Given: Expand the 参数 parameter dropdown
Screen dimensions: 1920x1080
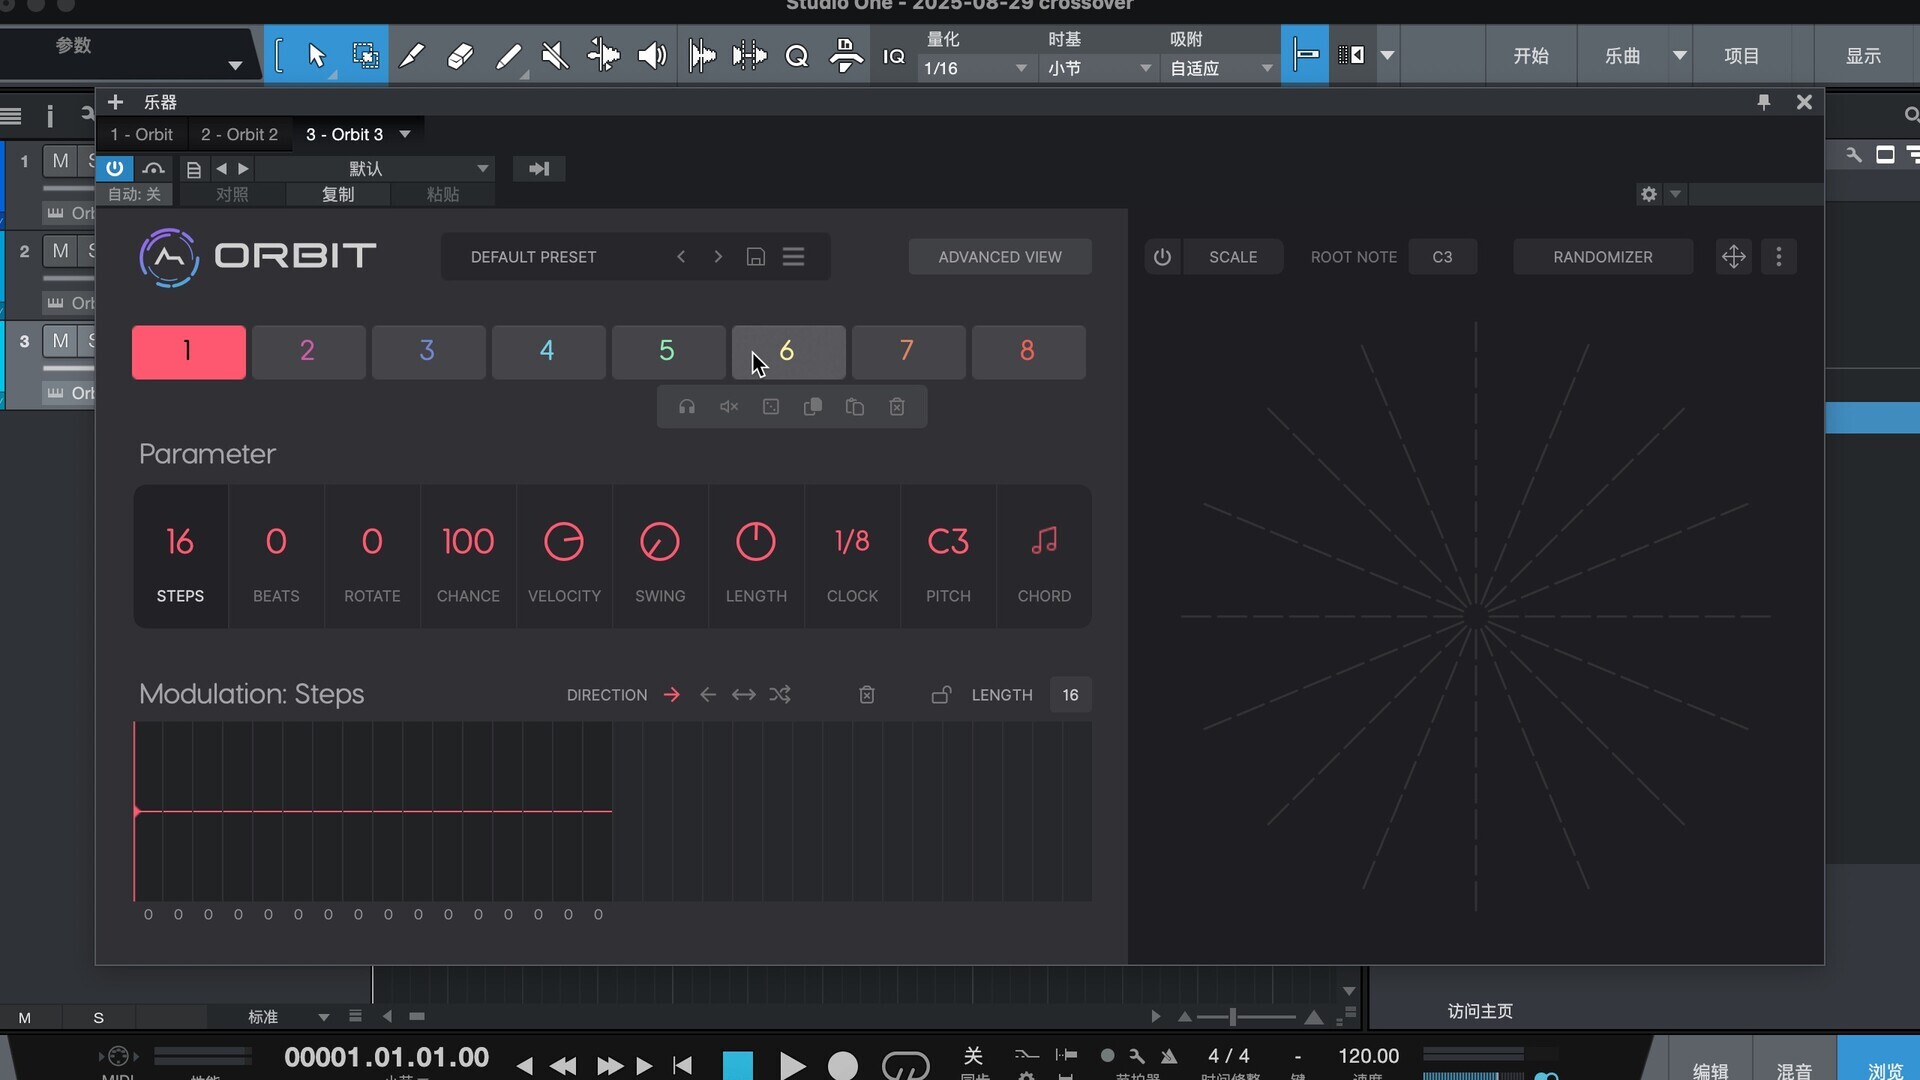Looking at the screenshot, I should coord(235,66).
